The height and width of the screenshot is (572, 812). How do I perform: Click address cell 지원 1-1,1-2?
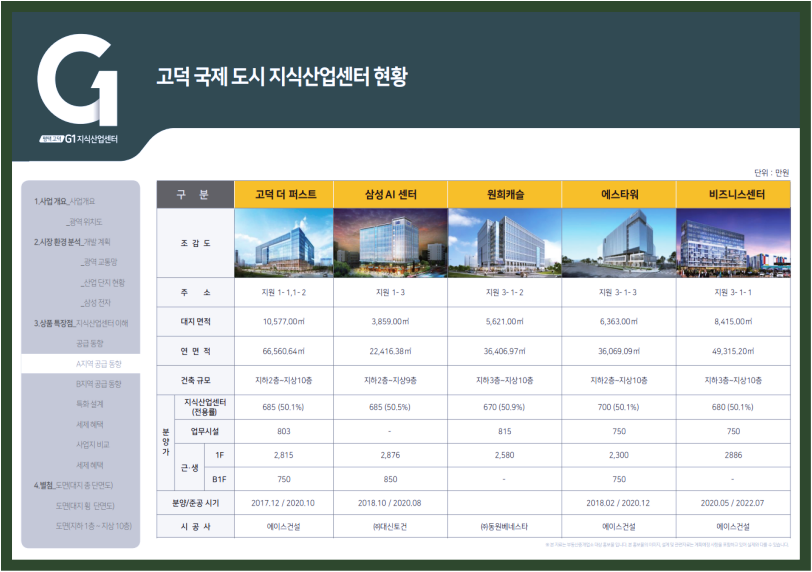pos(284,292)
